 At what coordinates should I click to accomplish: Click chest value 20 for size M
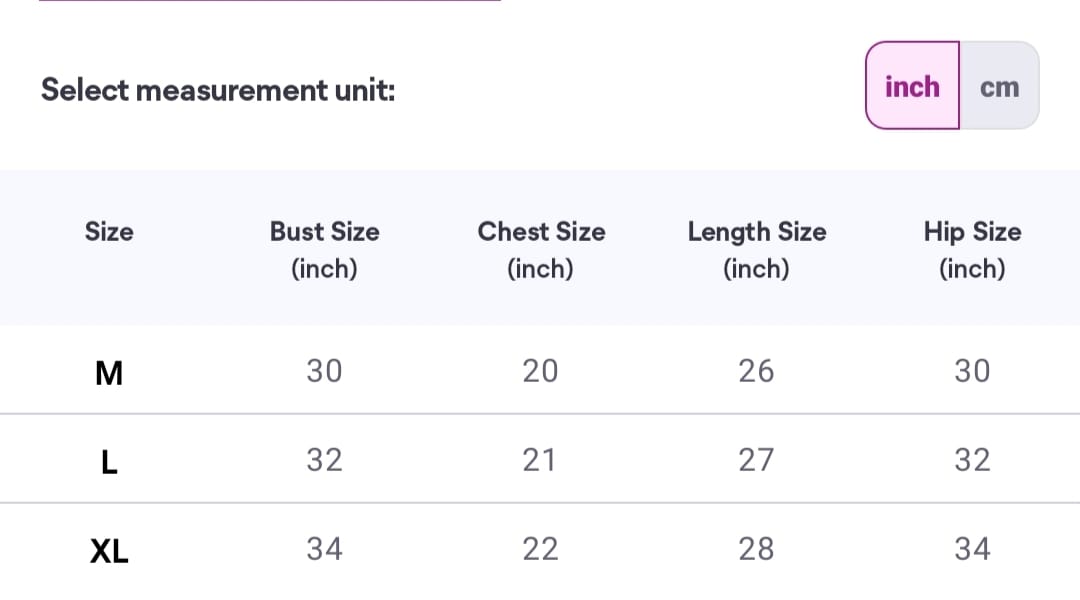[540, 371]
